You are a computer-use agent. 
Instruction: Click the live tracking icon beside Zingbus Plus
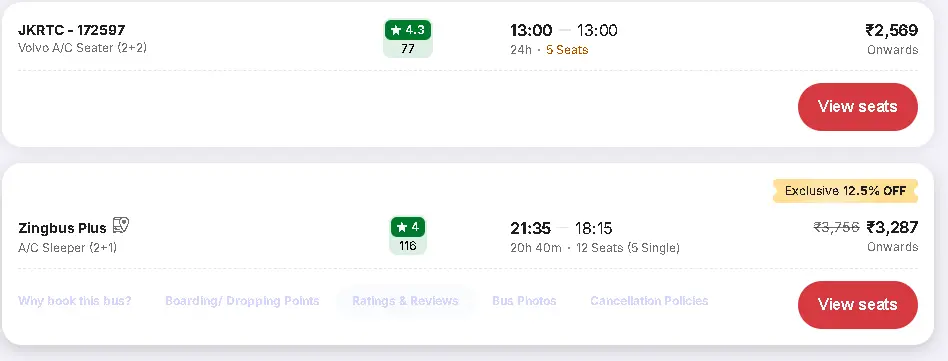click(121, 226)
